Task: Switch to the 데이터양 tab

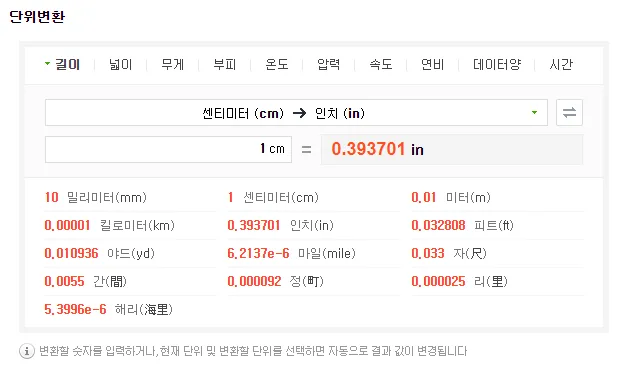Action: pyautogui.click(x=497, y=64)
